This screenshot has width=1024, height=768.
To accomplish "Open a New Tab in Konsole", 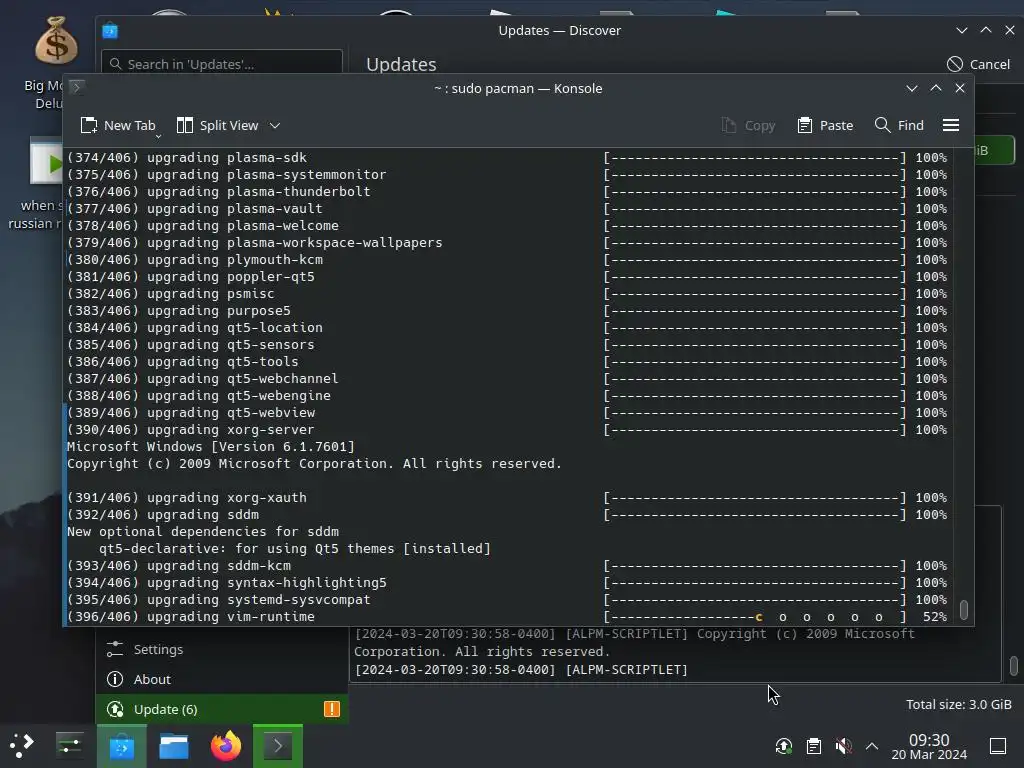I will click(118, 125).
